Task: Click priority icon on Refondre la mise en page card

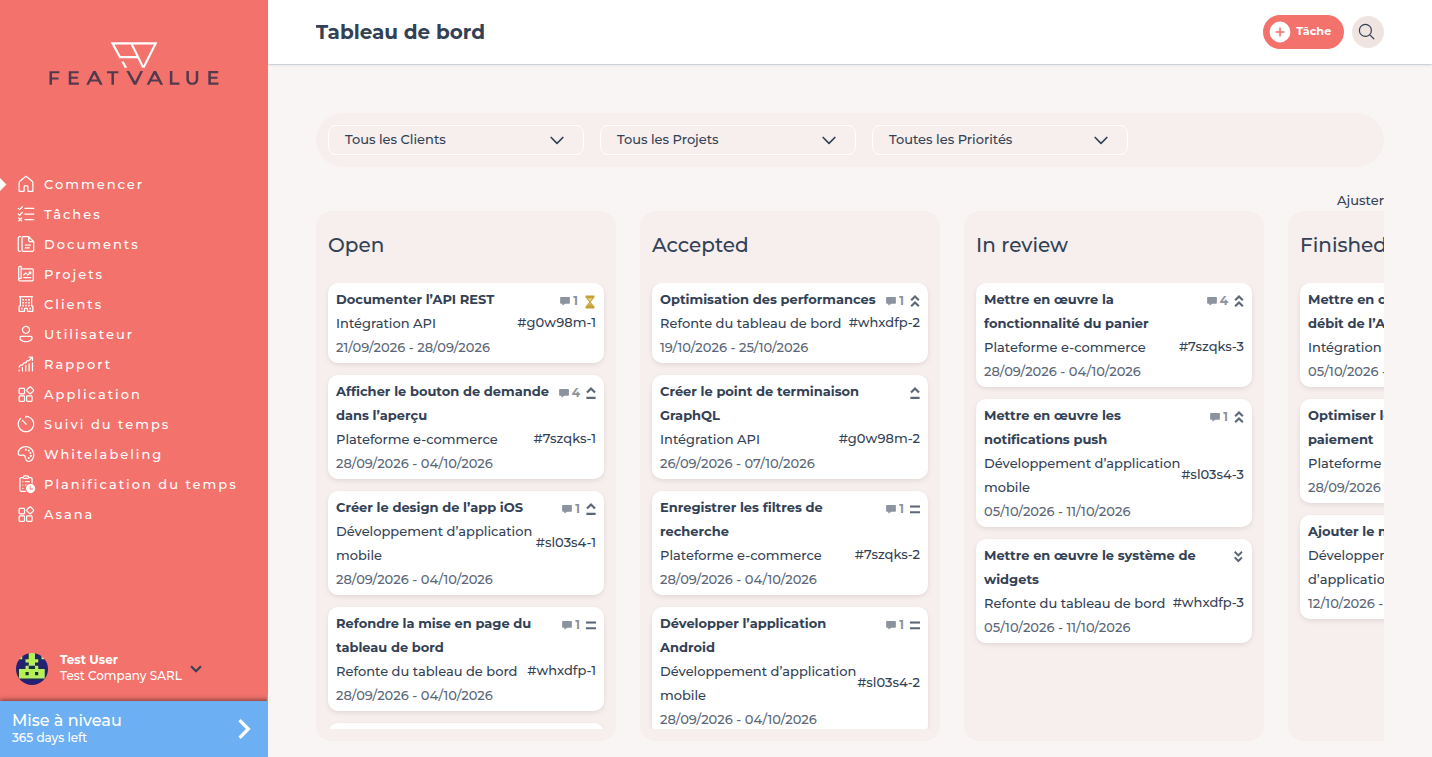Action: (591, 625)
